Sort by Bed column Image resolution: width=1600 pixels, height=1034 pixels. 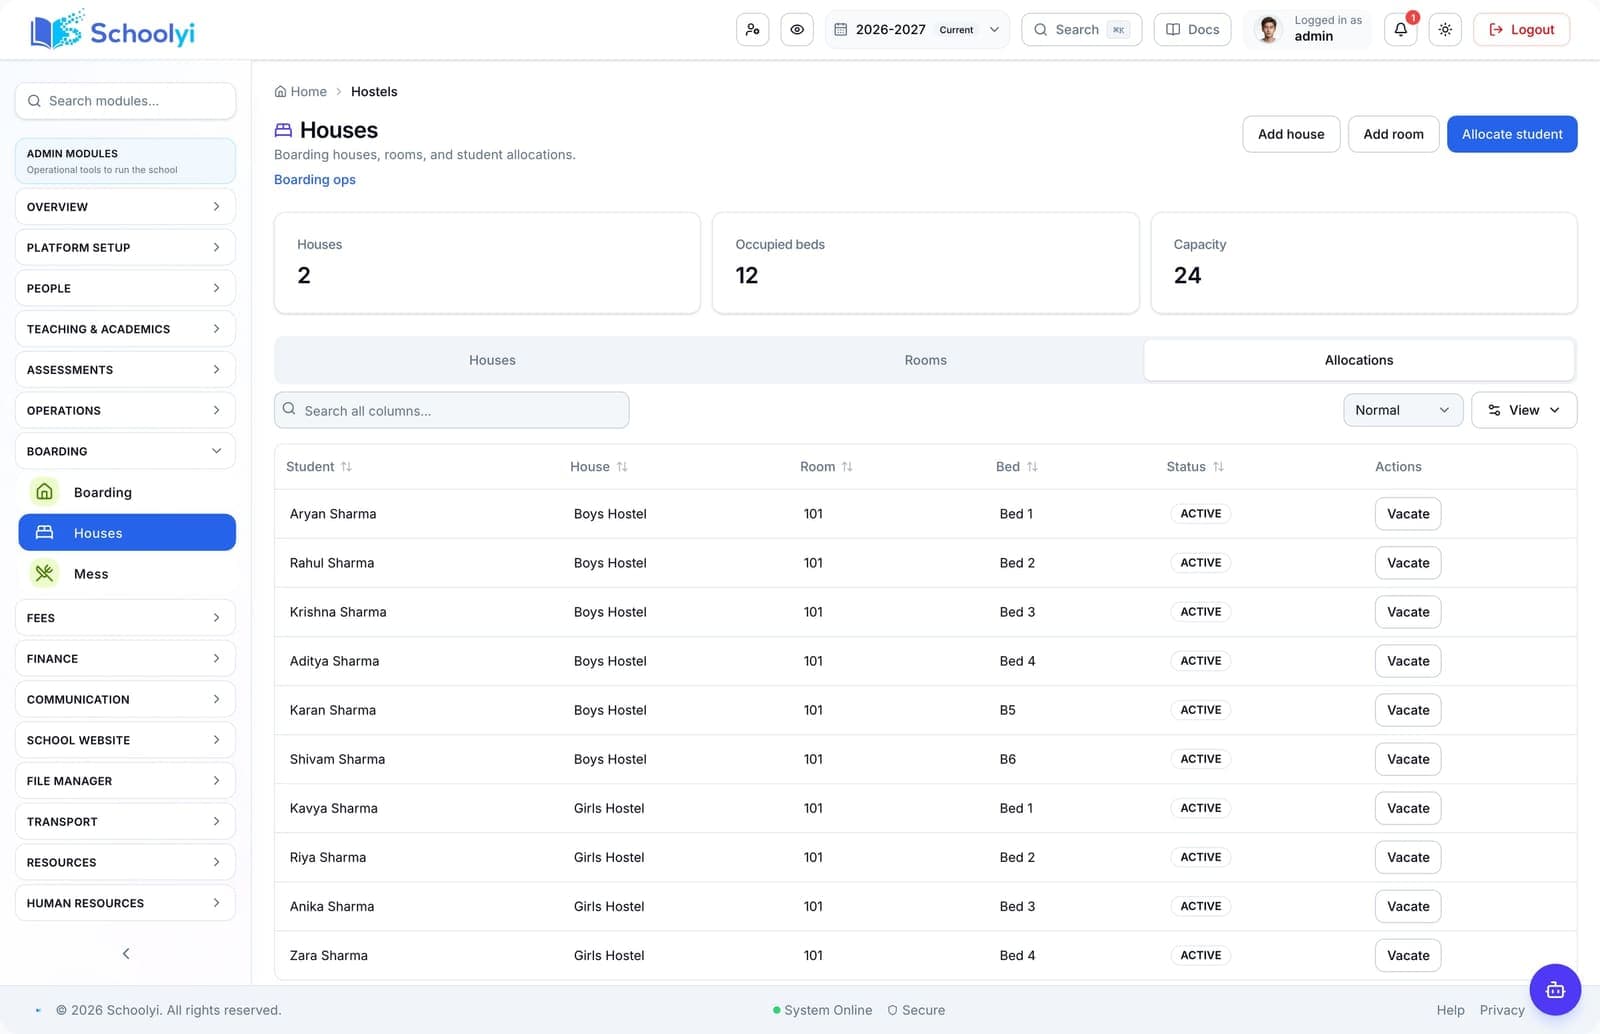[x=1017, y=467]
